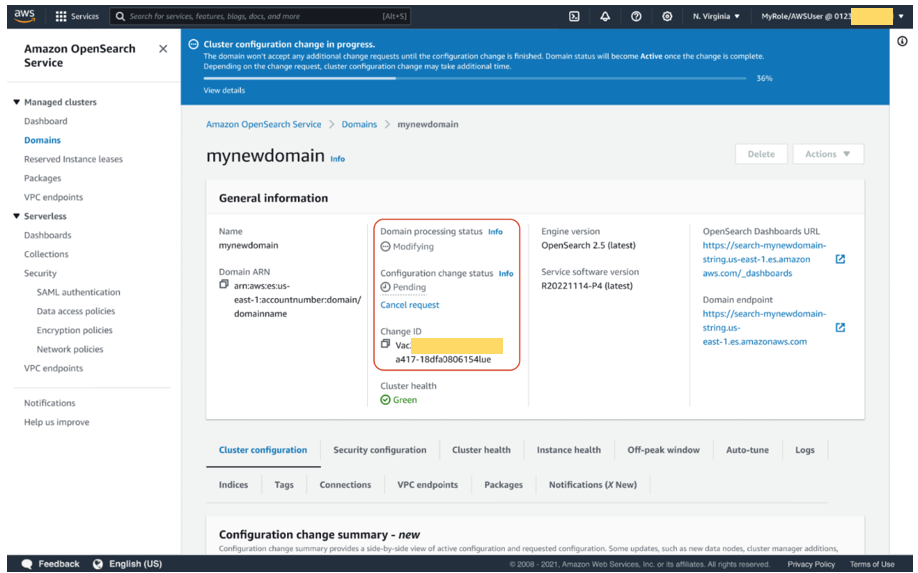This screenshot has height=573, width=918.
Task: Switch to Logs tab
Action: click(x=804, y=450)
